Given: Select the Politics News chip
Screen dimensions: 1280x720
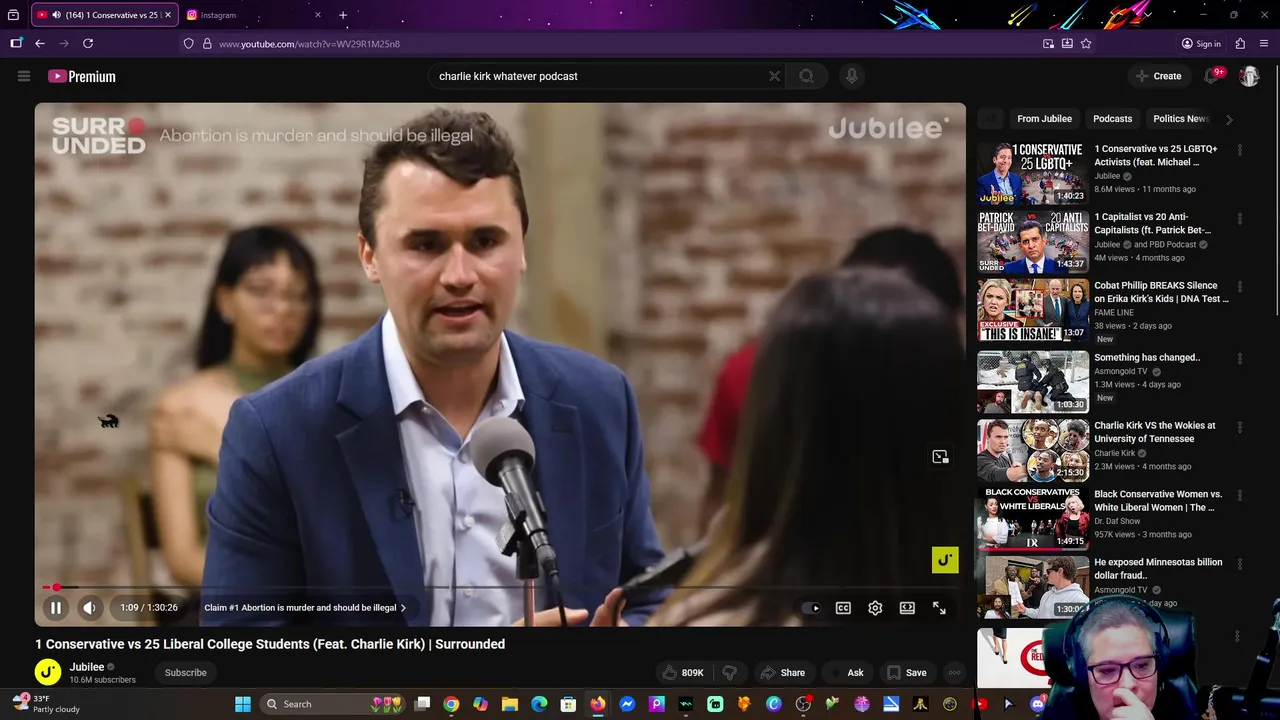Looking at the screenshot, I should click(x=1180, y=119).
